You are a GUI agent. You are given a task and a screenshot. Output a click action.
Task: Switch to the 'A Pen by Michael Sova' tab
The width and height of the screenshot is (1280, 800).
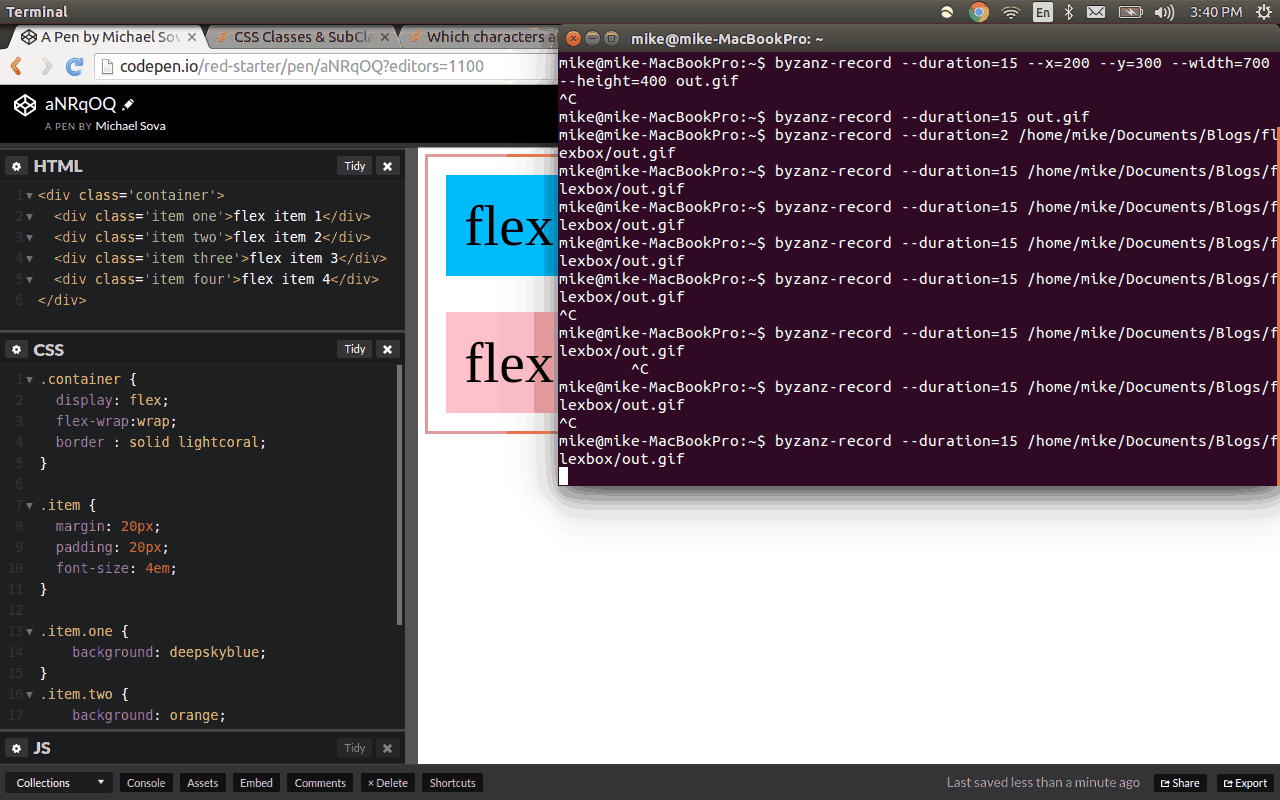111,37
